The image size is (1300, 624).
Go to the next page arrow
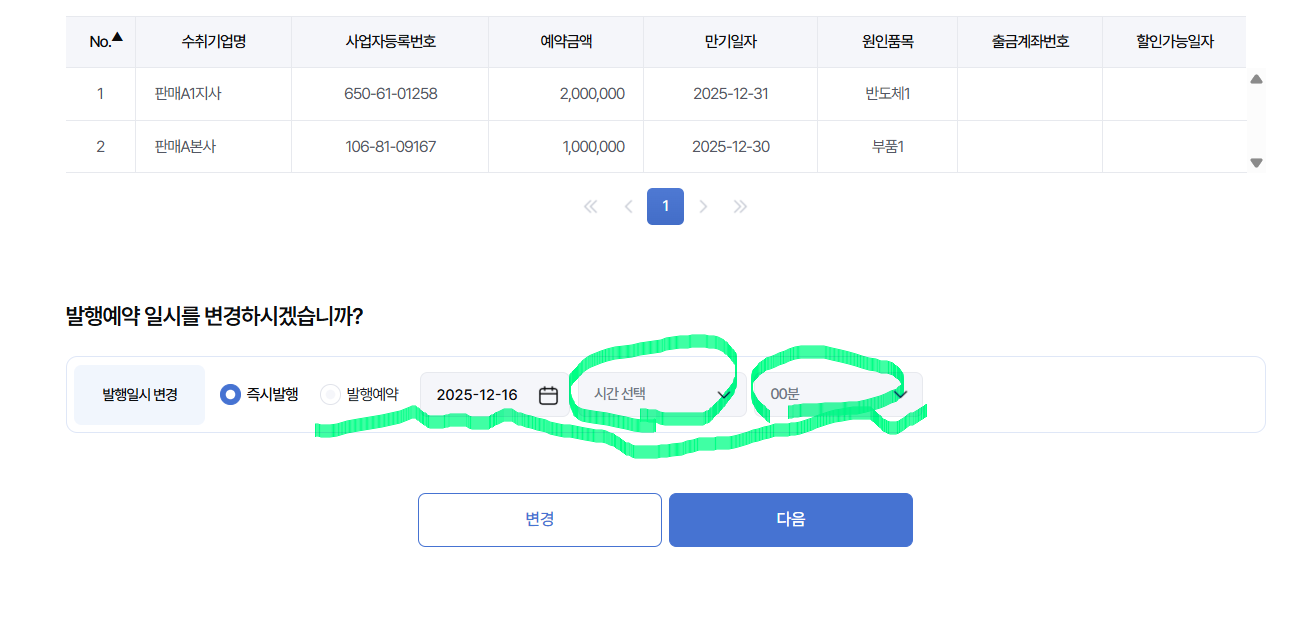pyautogui.click(x=703, y=207)
